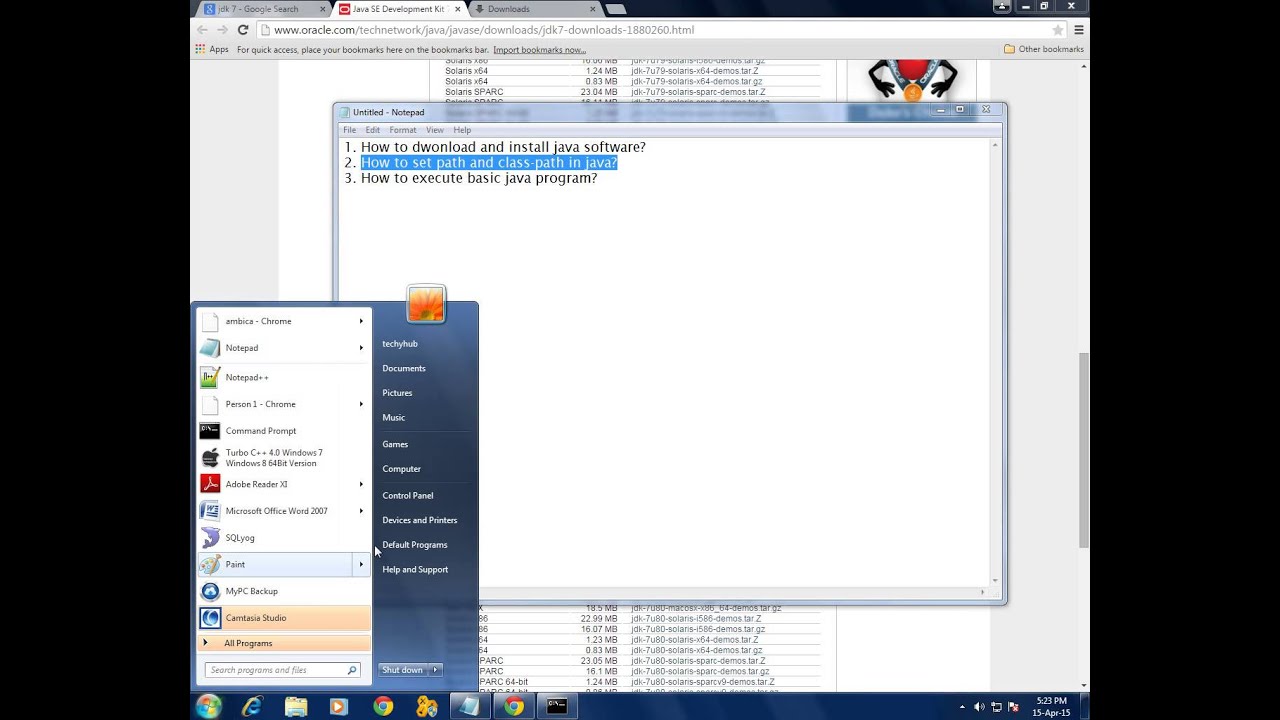Expand Notepad jump list arrow
Screen dimensions: 1280x720
point(361,348)
